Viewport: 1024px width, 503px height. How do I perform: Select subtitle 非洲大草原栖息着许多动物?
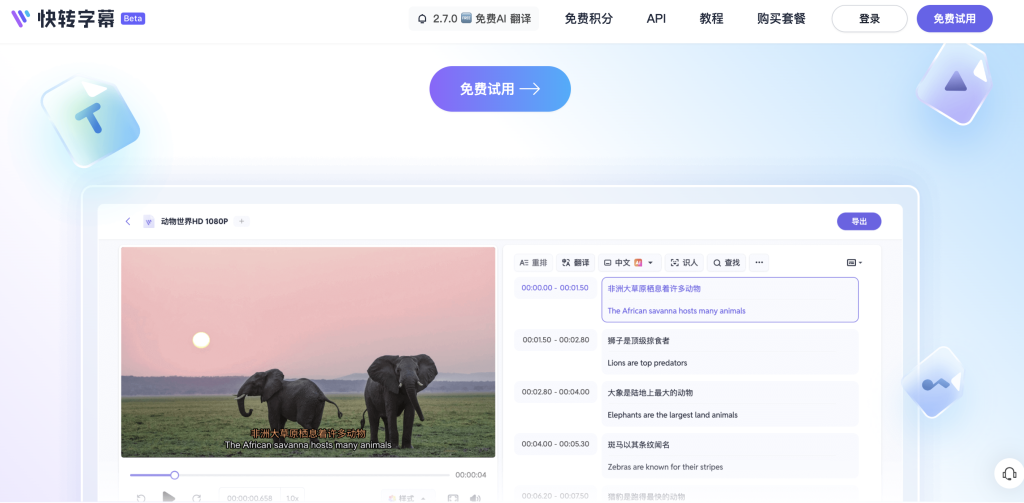point(654,288)
